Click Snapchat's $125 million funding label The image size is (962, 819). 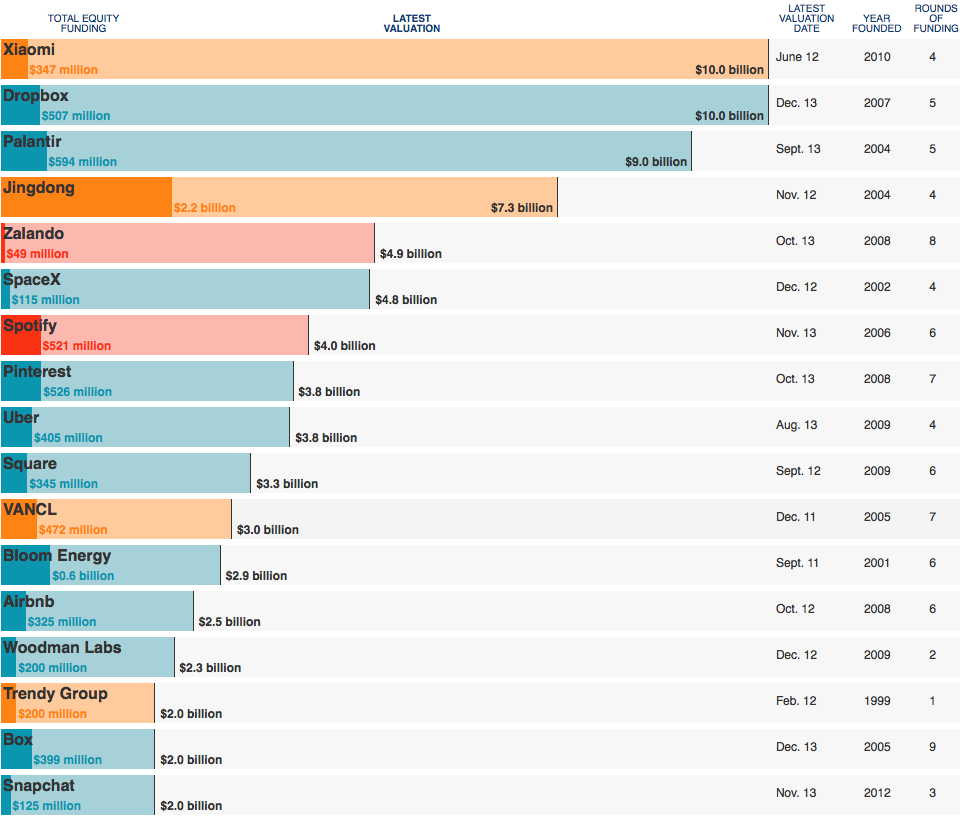pyautogui.click(x=47, y=806)
